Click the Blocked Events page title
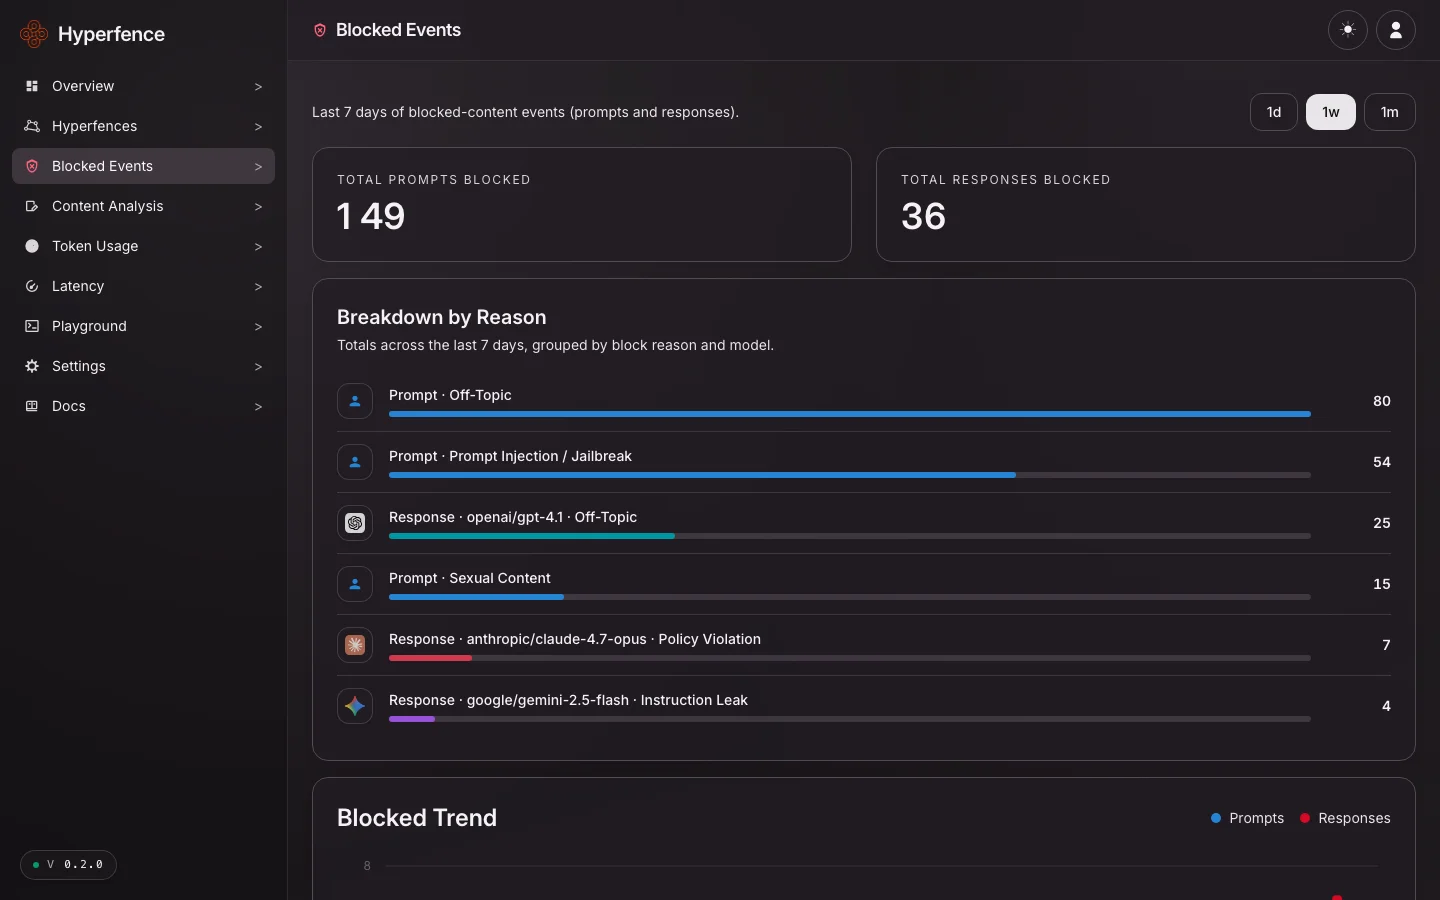 coord(398,30)
